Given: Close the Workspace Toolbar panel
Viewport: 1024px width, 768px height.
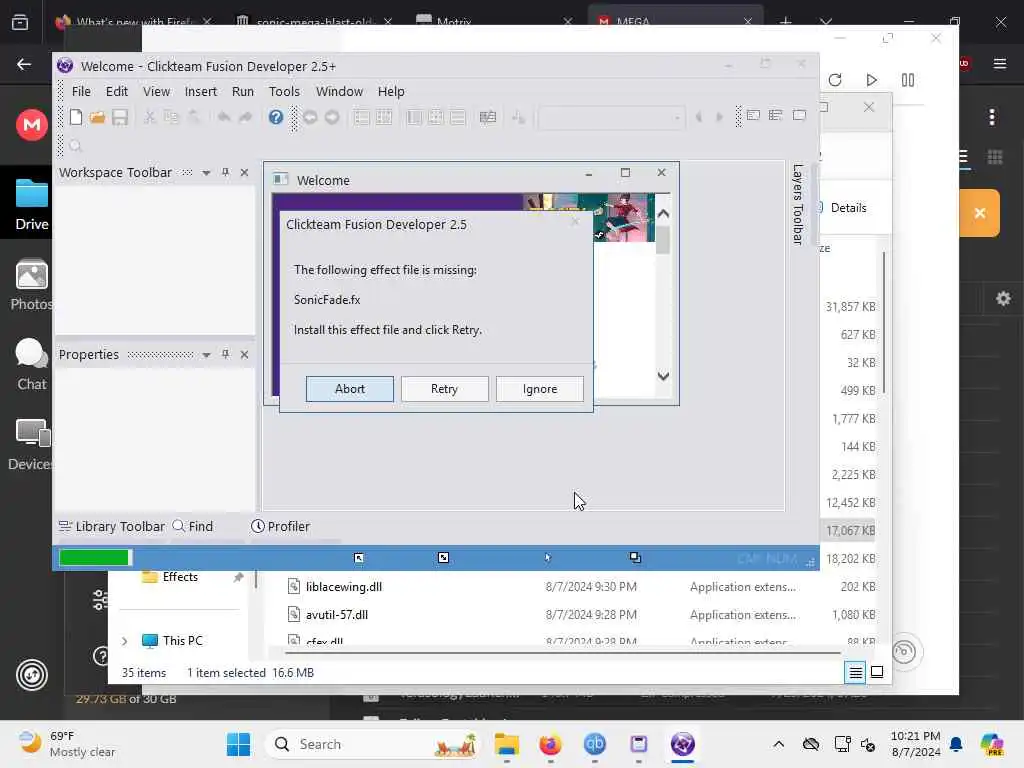Looking at the screenshot, I should [244, 172].
